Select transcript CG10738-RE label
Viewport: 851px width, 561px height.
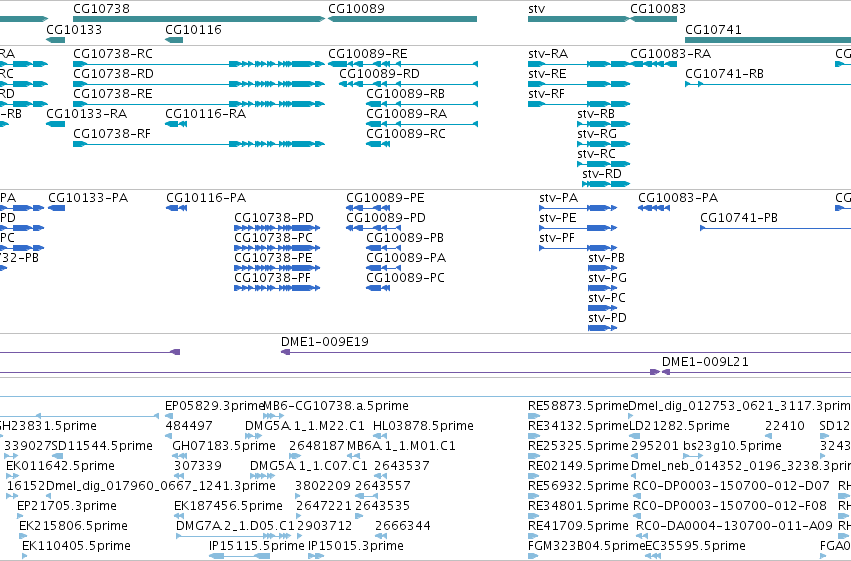pyautogui.click(x=113, y=94)
